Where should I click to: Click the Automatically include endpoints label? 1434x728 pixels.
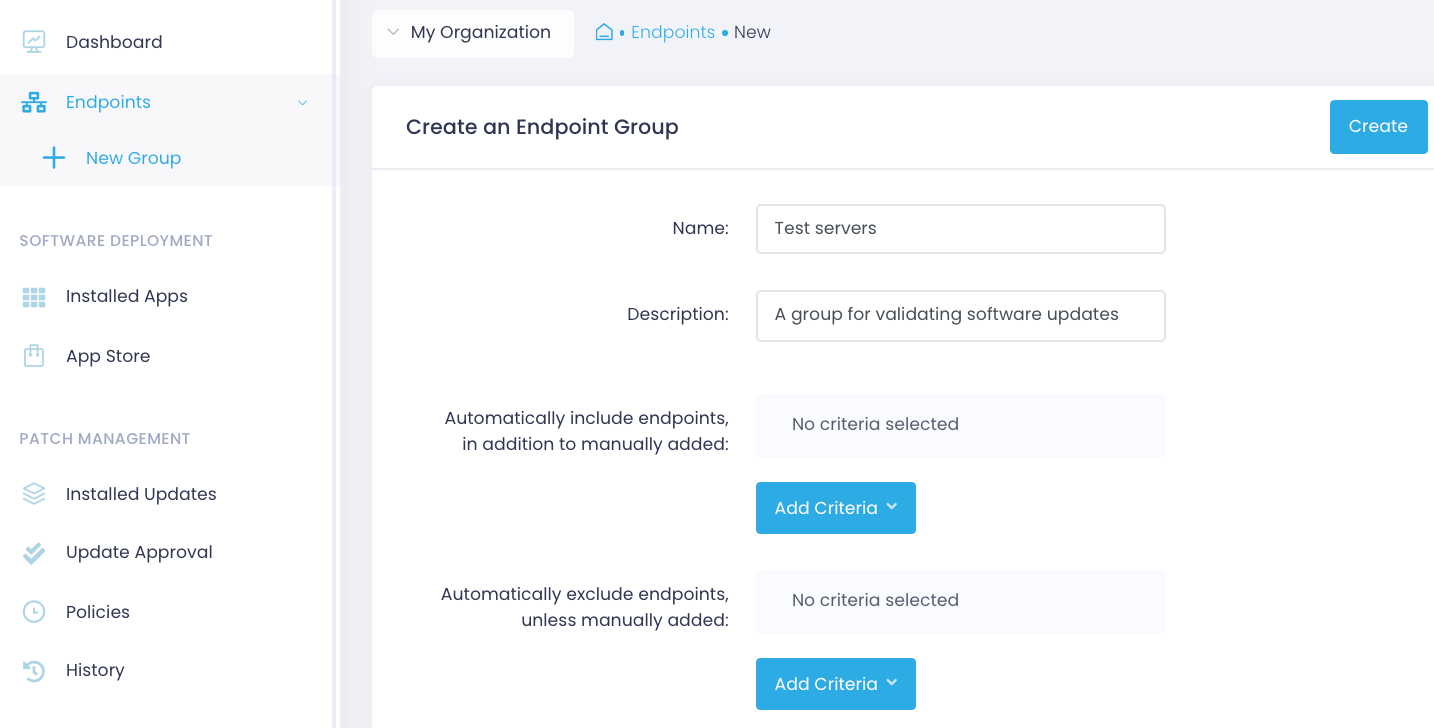pyautogui.click(x=586, y=431)
